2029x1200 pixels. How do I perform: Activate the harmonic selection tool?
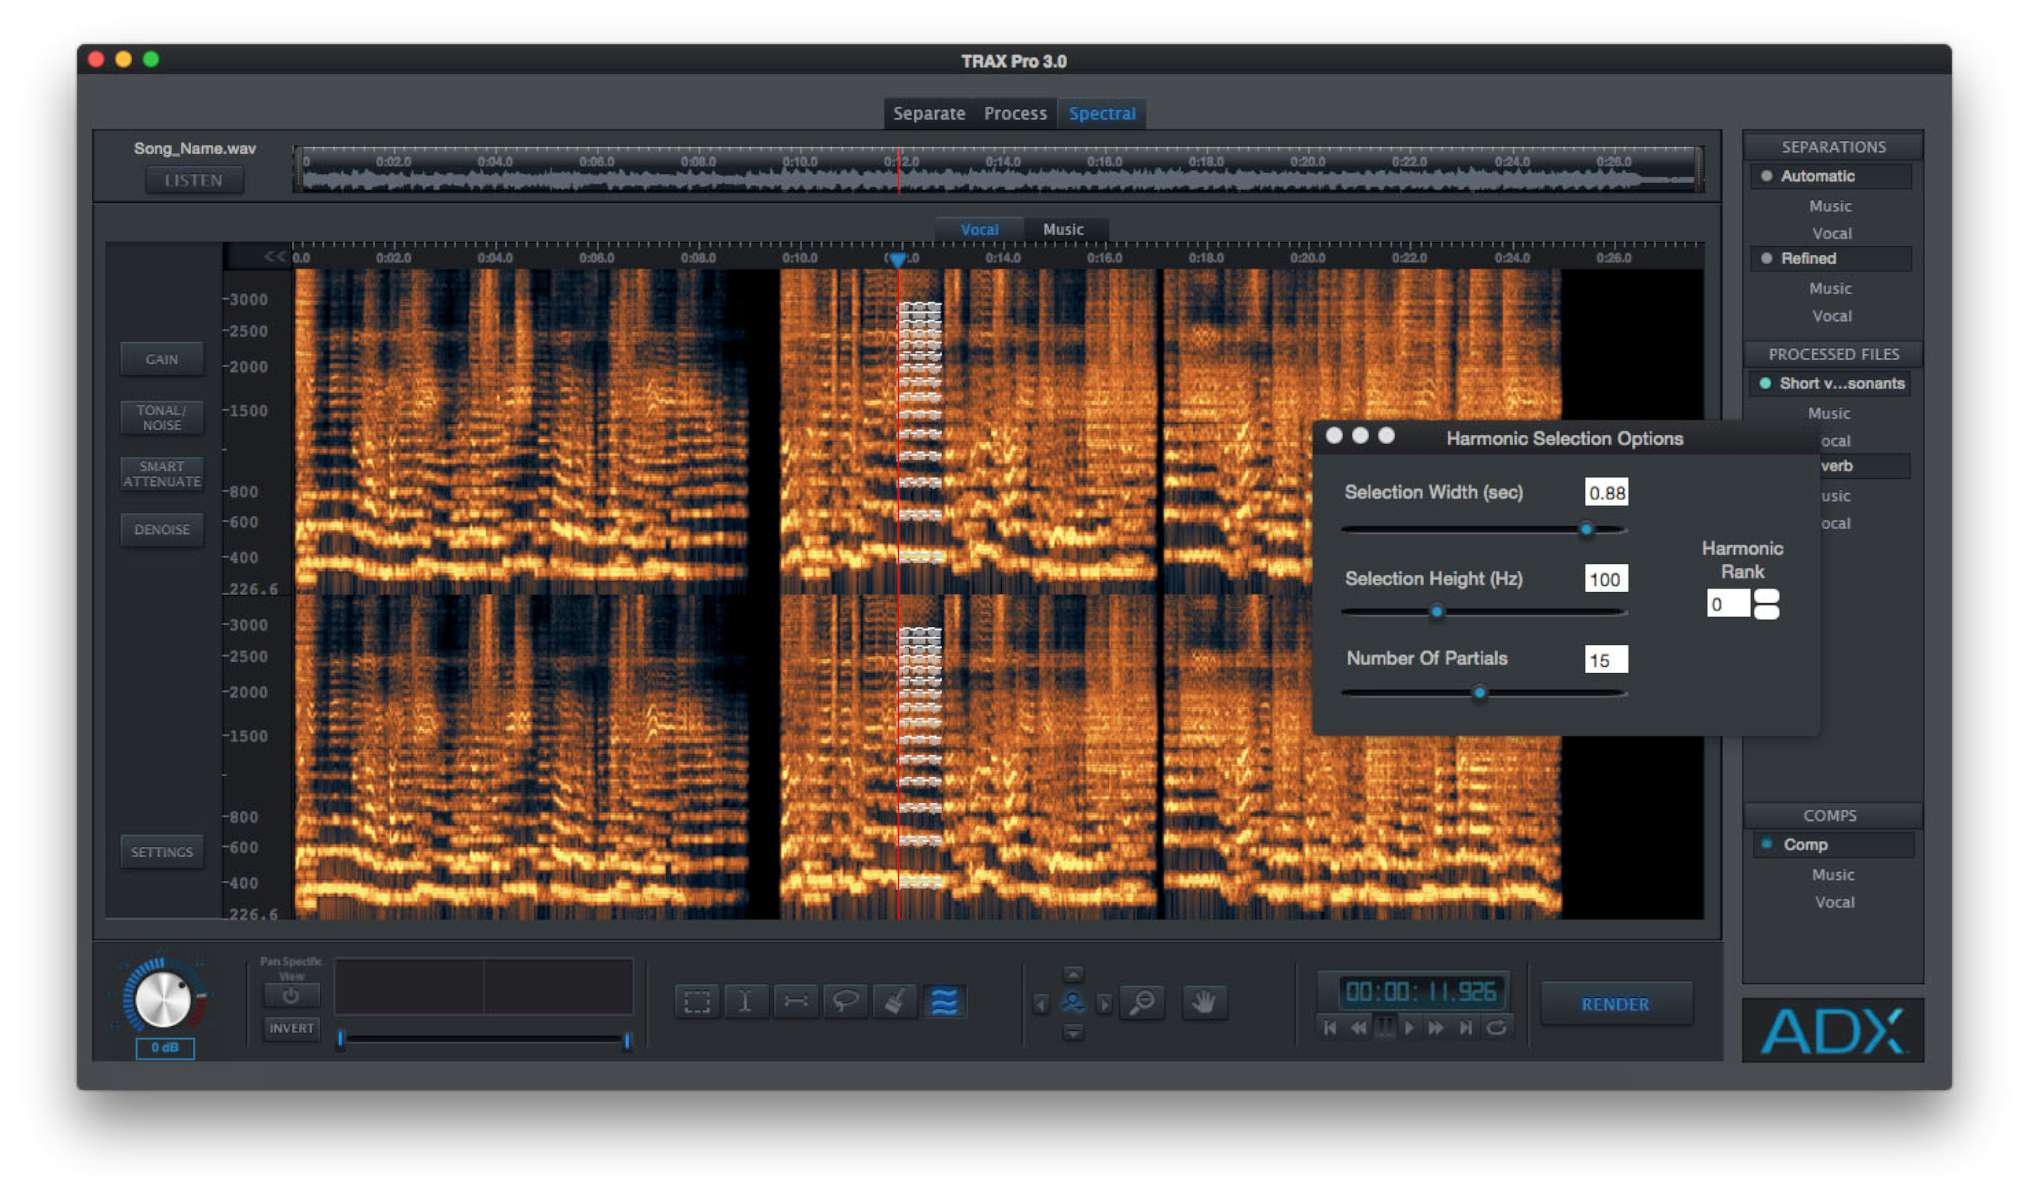click(944, 1001)
